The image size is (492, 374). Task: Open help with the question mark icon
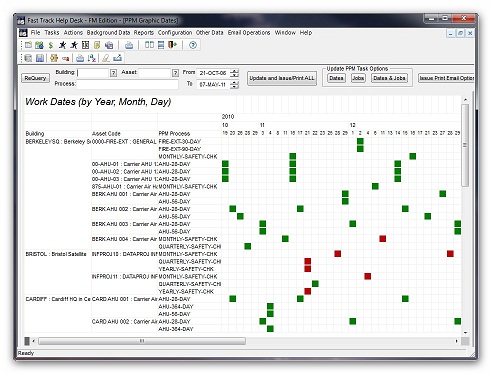point(193,45)
